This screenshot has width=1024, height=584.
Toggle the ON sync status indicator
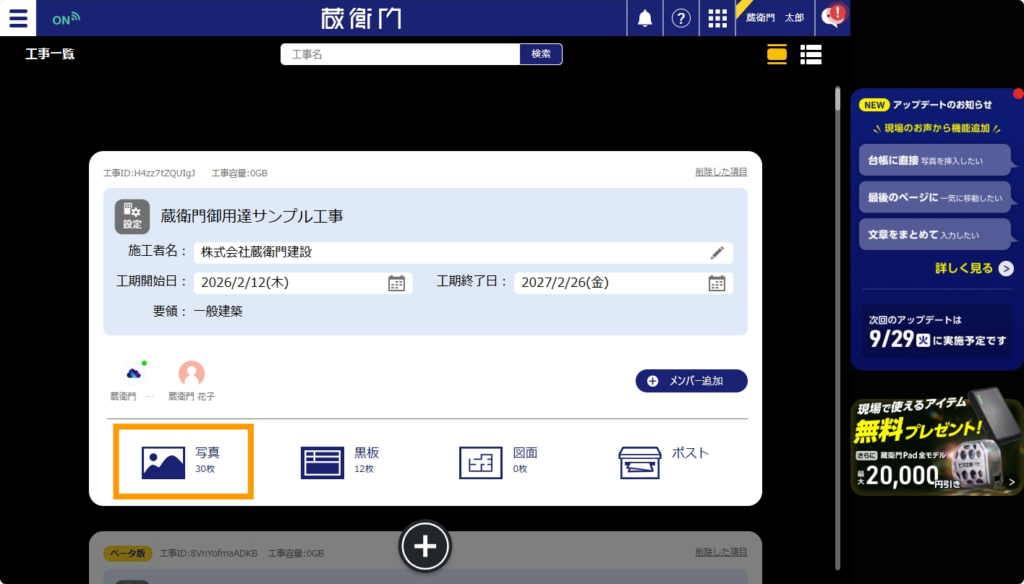[x=66, y=18]
